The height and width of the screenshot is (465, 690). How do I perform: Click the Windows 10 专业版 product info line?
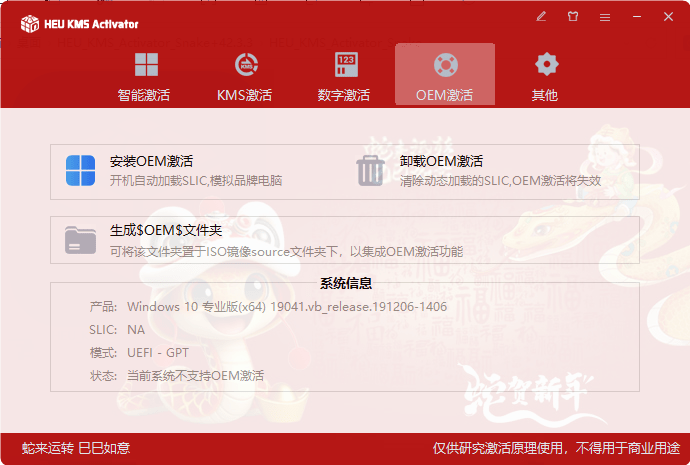coord(286,306)
